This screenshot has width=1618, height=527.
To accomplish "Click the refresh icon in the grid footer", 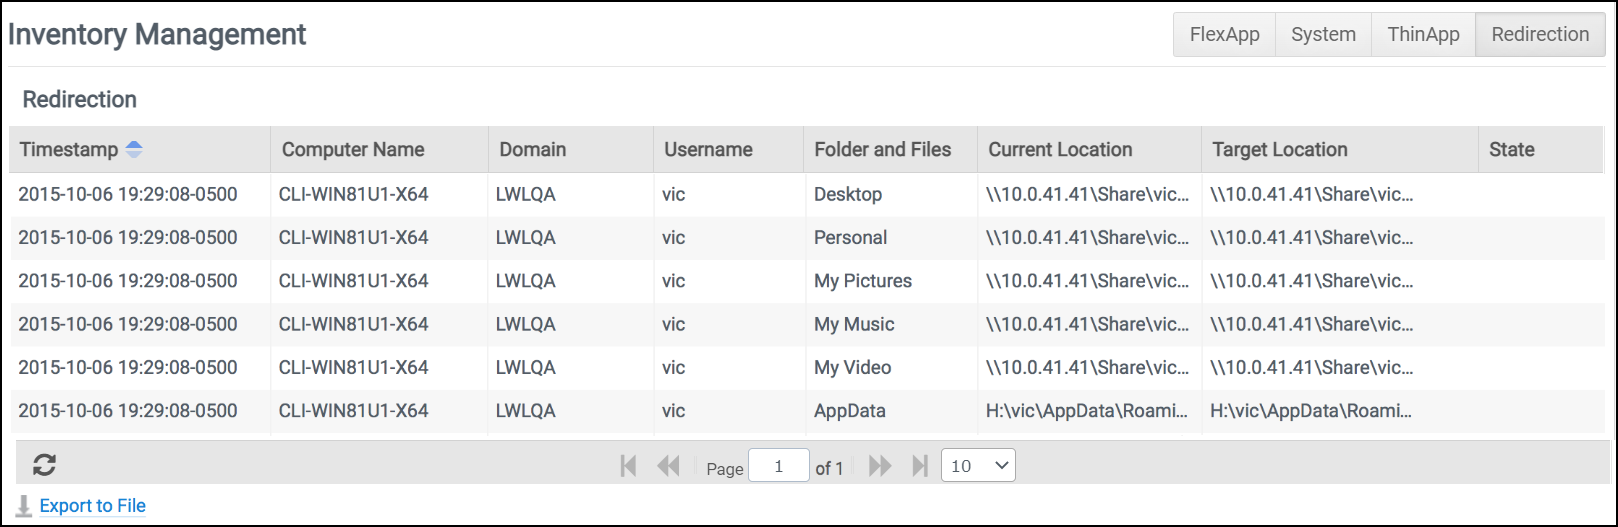I will (44, 465).
